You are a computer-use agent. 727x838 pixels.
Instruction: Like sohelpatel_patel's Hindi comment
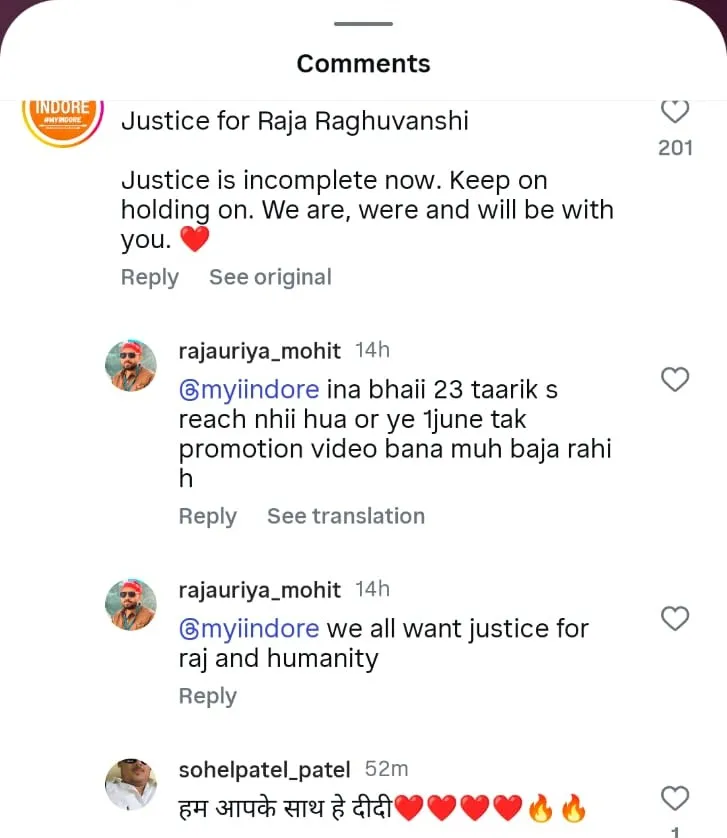pyautogui.click(x=676, y=798)
